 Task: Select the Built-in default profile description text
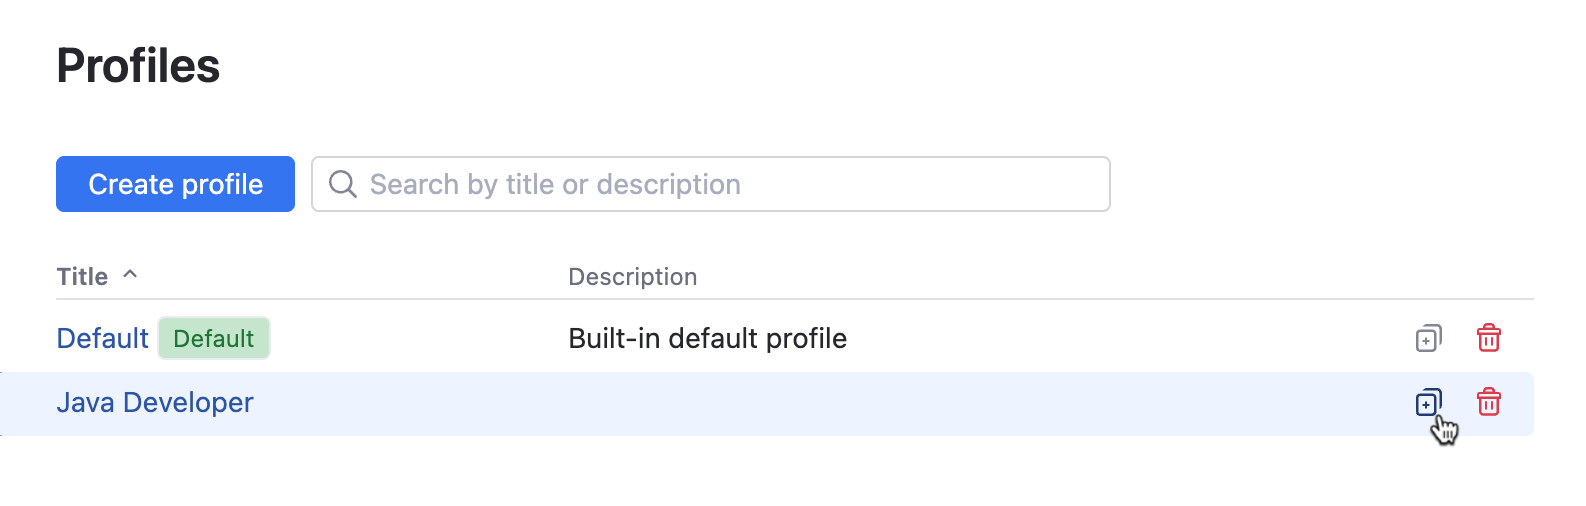[707, 339]
